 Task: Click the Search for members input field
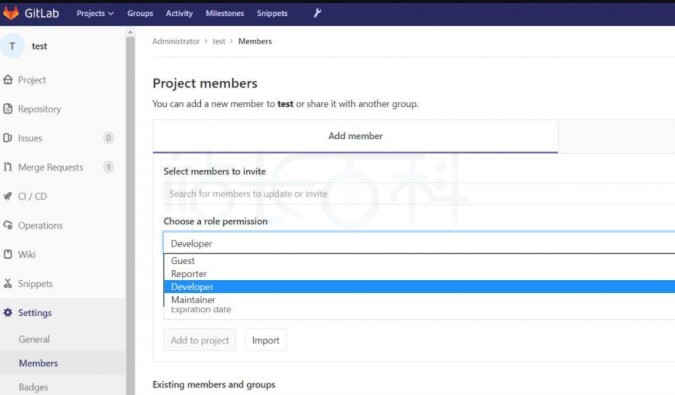click(x=419, y=194)
